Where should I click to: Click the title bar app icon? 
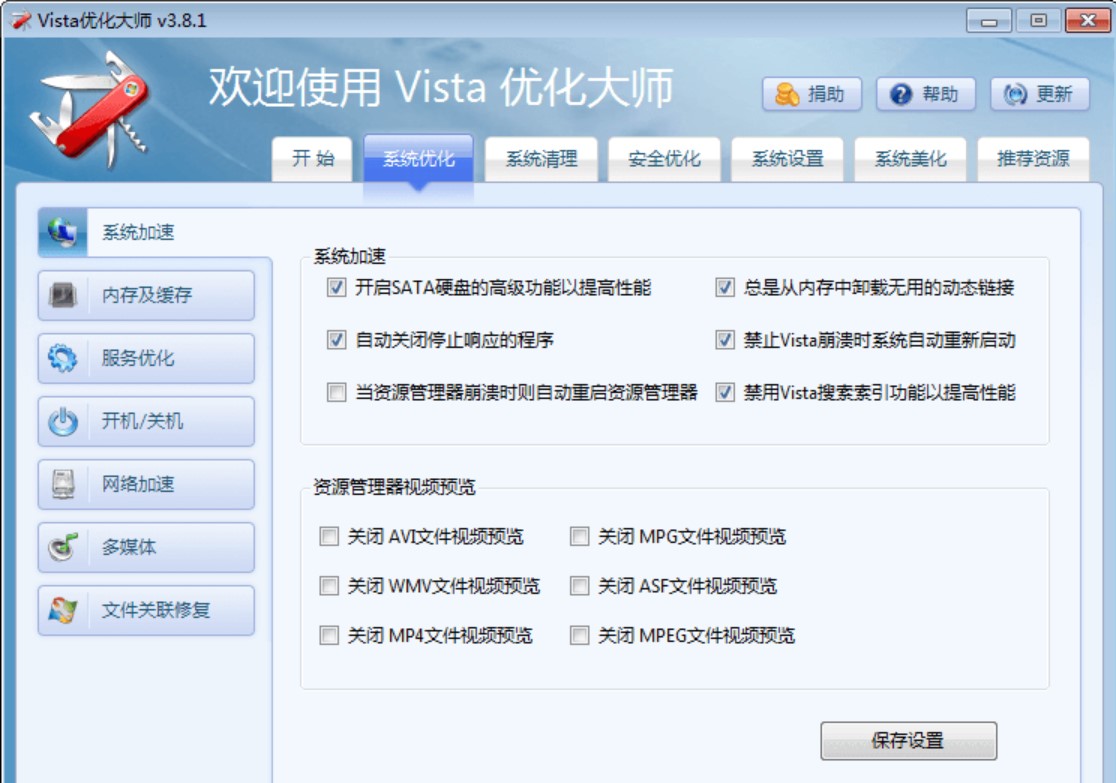tap(21, 20)
